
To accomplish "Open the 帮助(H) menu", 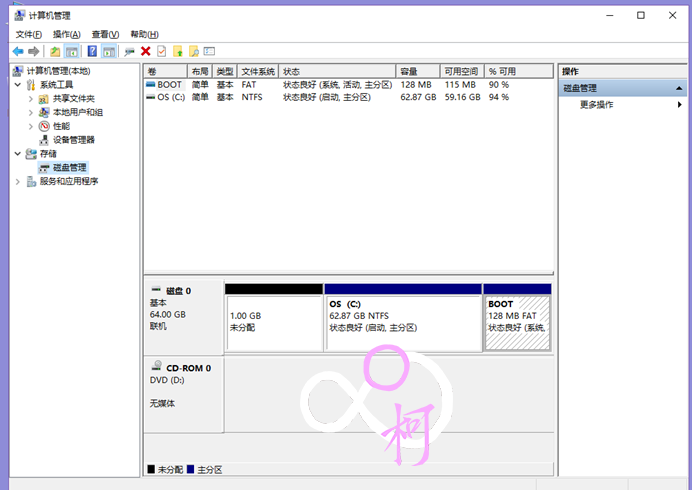I will pyautogui.click(x=144, y=34).
